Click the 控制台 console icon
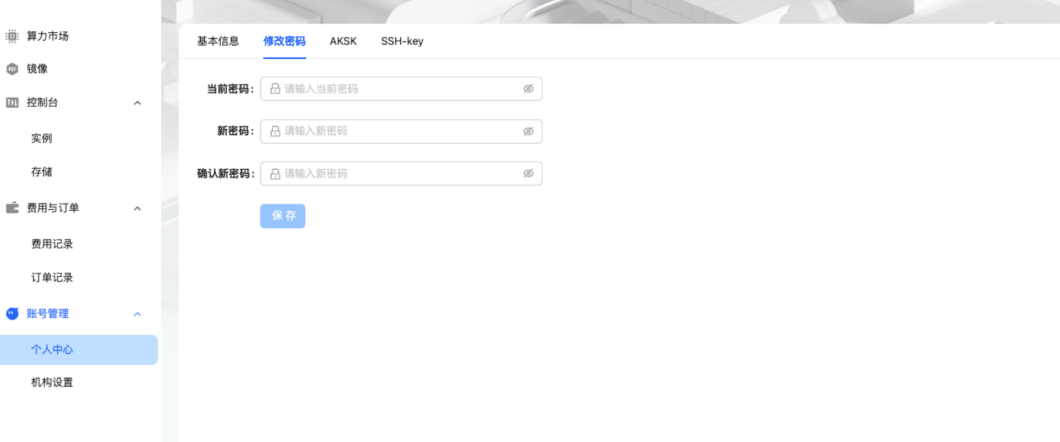This screenshot has height=442, width=1060. (12, 103)
